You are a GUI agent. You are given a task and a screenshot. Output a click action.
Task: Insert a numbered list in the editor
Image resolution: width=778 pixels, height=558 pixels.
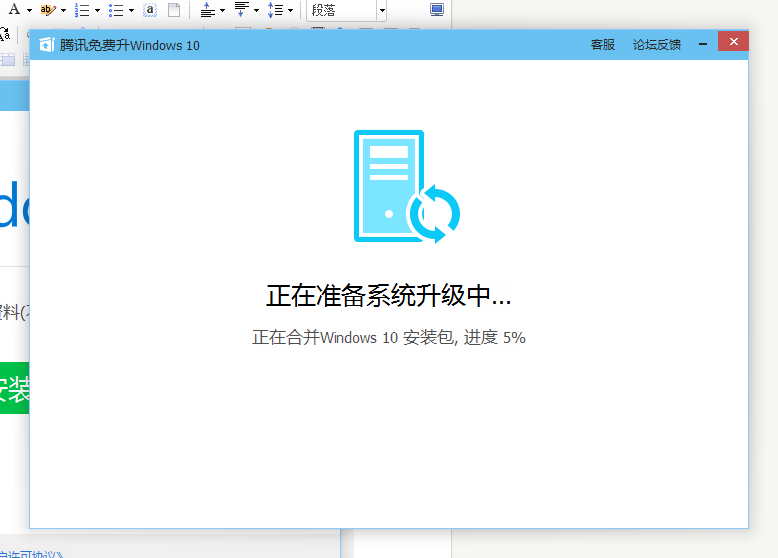tap(82, 10)
